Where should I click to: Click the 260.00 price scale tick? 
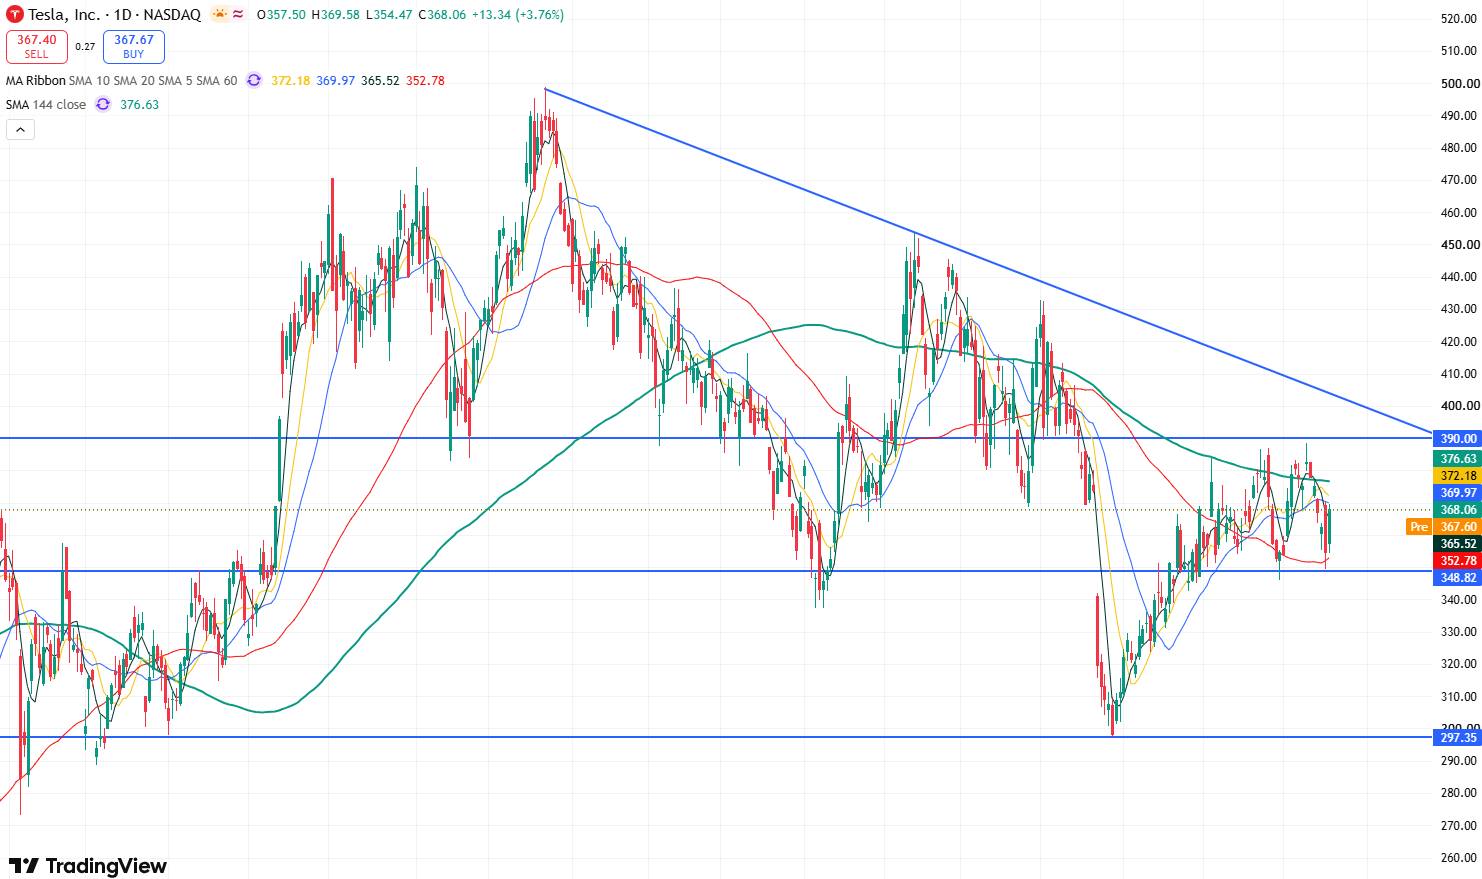click(x=1460, y=858)
